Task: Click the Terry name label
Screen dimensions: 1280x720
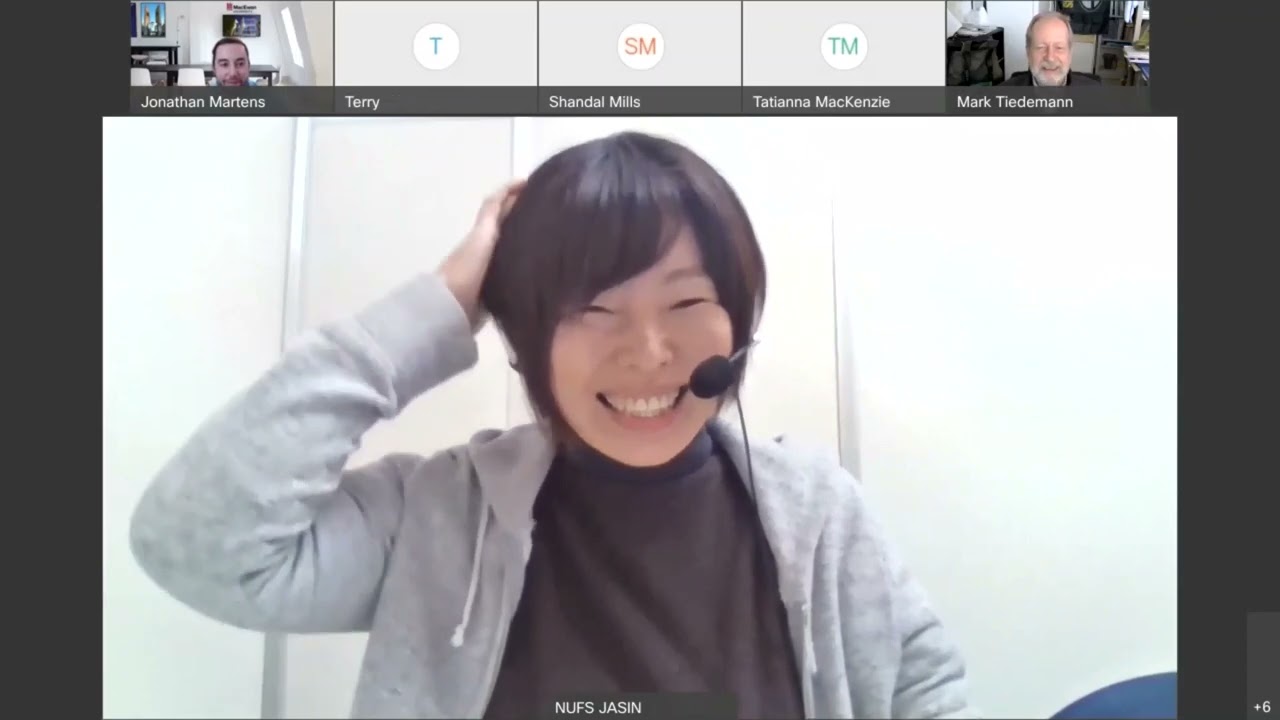Action: (x=362, y=101)
